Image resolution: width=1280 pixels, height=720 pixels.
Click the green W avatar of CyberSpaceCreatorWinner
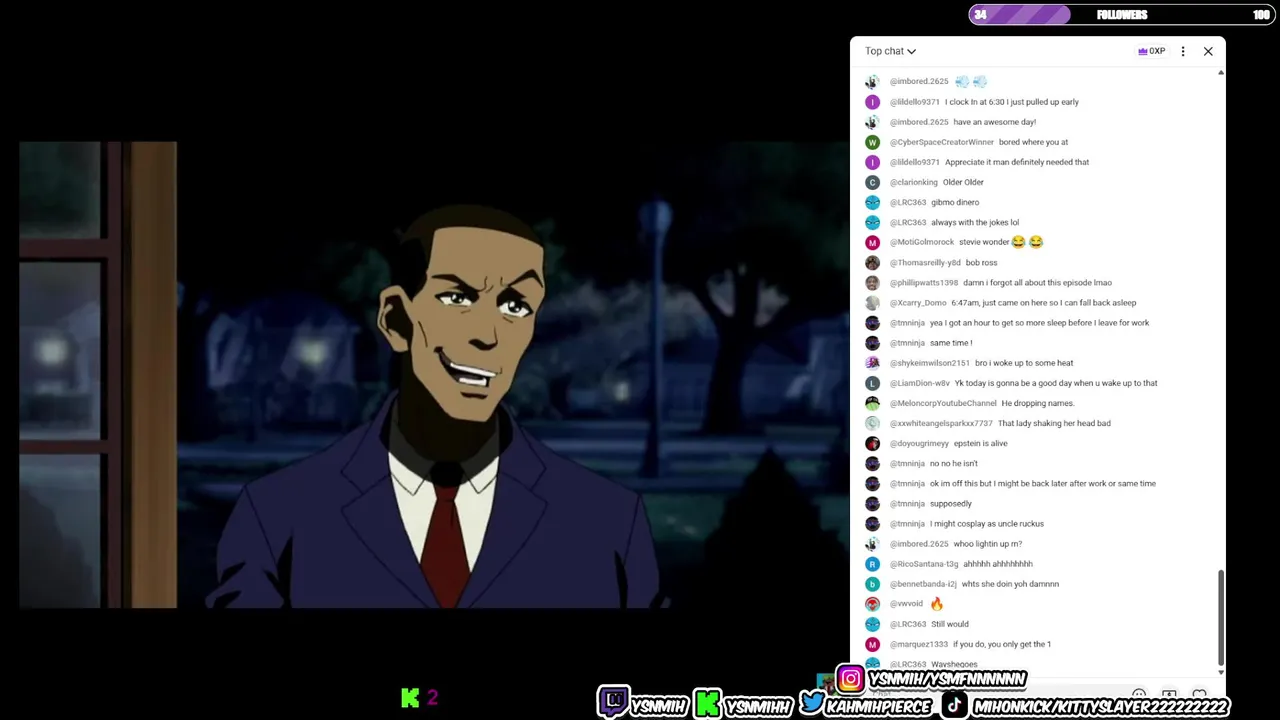coord(872,142)
